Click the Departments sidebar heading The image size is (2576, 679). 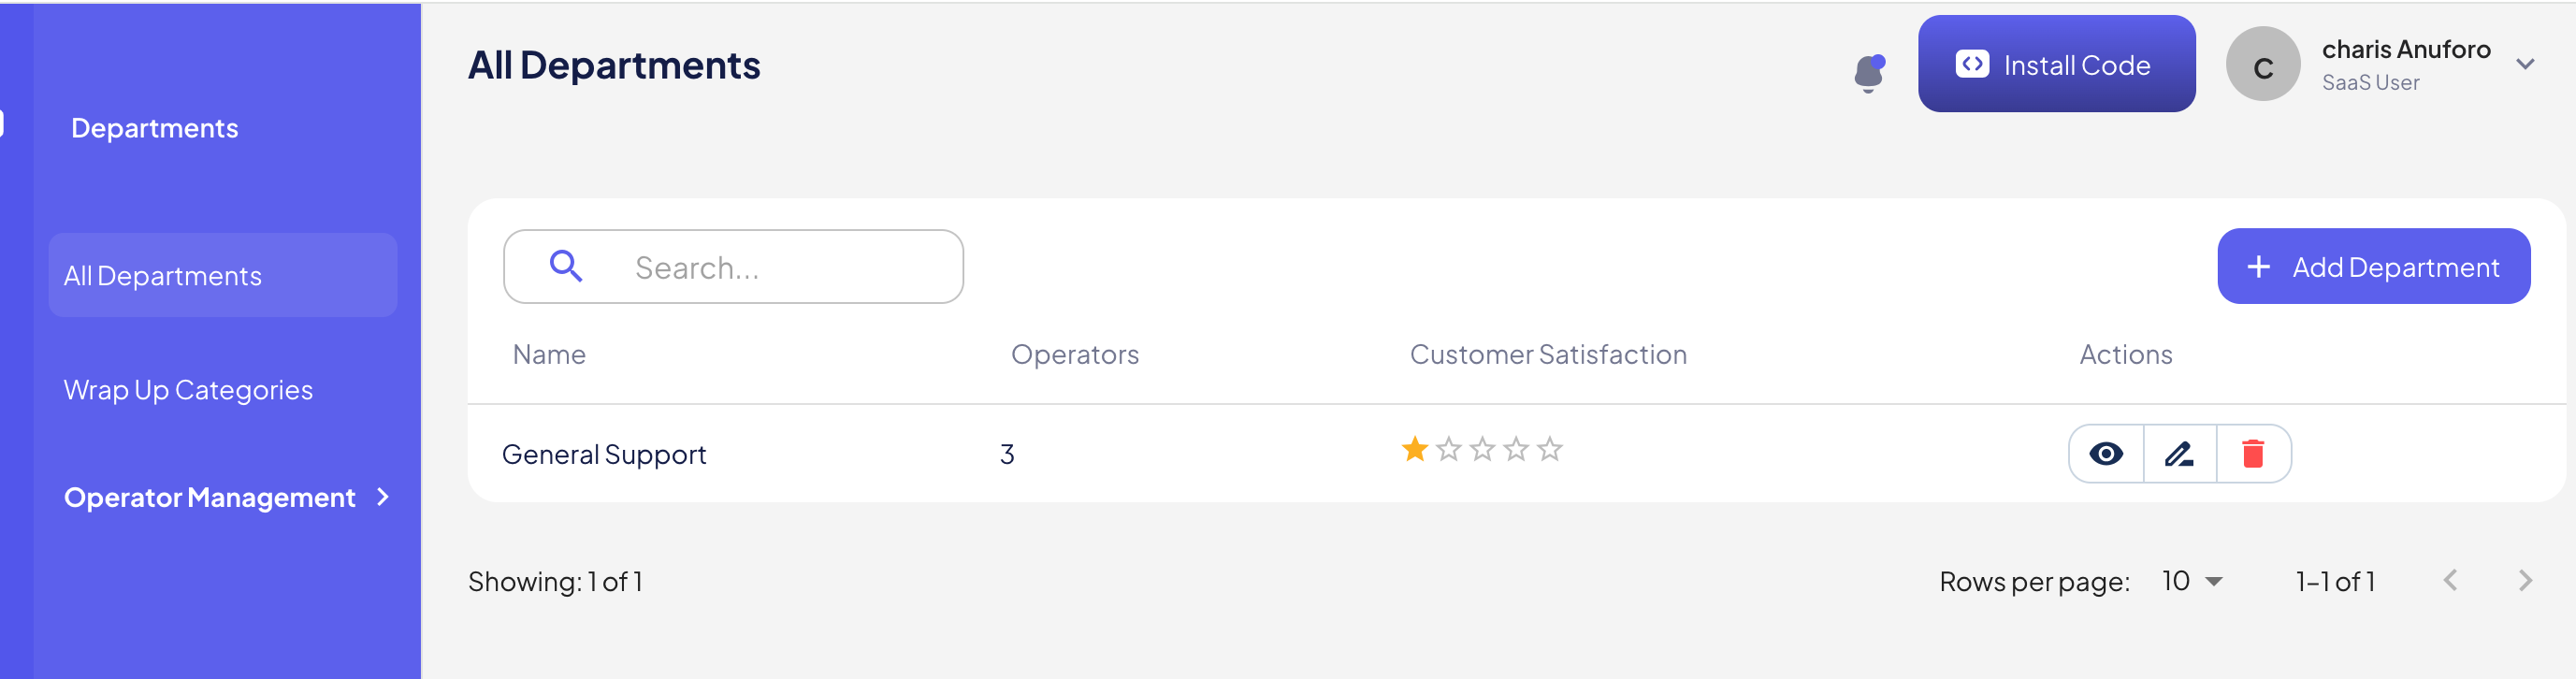(155, 128)
